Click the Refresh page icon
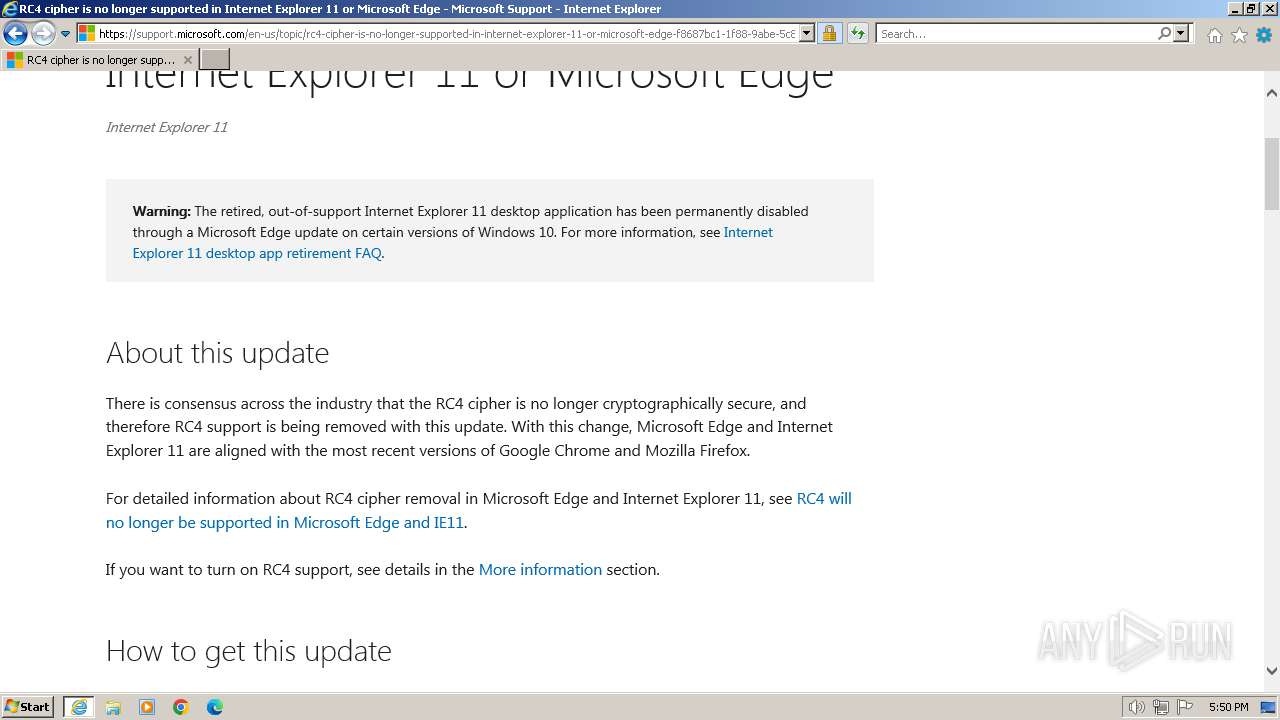The width and height of the screenshot is (1280, 720). 857,33
